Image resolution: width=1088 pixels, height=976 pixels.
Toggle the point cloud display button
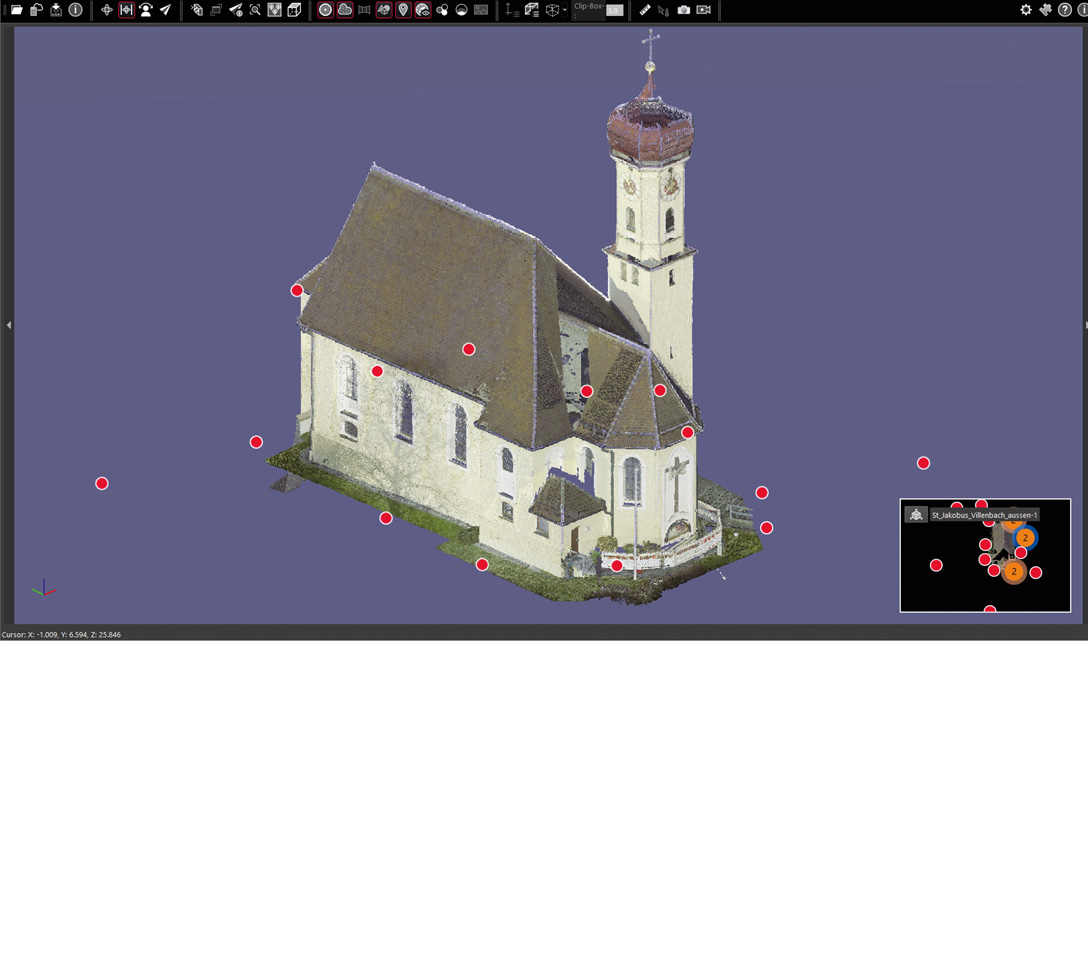point(345,10)
